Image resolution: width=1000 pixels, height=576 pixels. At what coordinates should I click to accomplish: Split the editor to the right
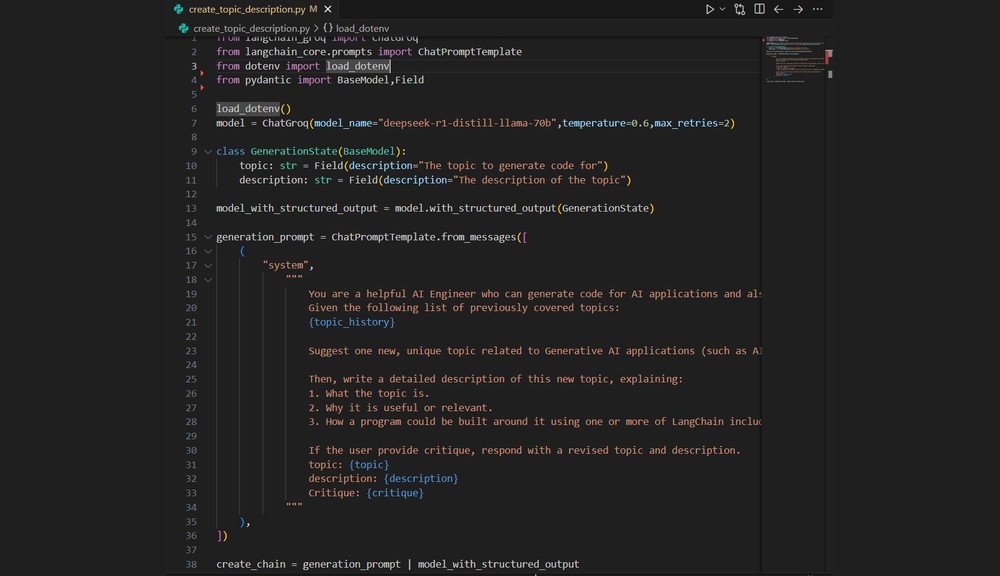pyautogui.click(x=759, y=9)
